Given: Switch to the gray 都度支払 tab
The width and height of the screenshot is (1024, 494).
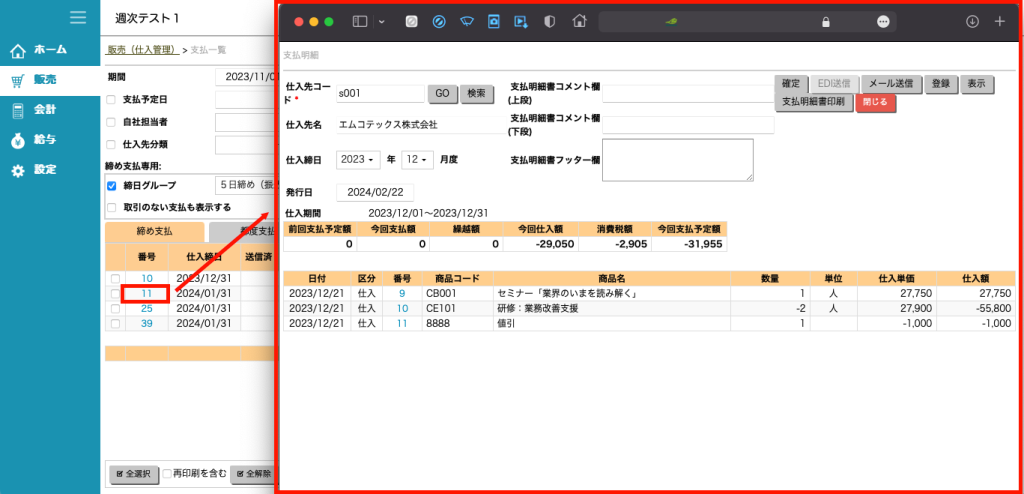Looking at the screenshot, I should click(x=240, y=231).
